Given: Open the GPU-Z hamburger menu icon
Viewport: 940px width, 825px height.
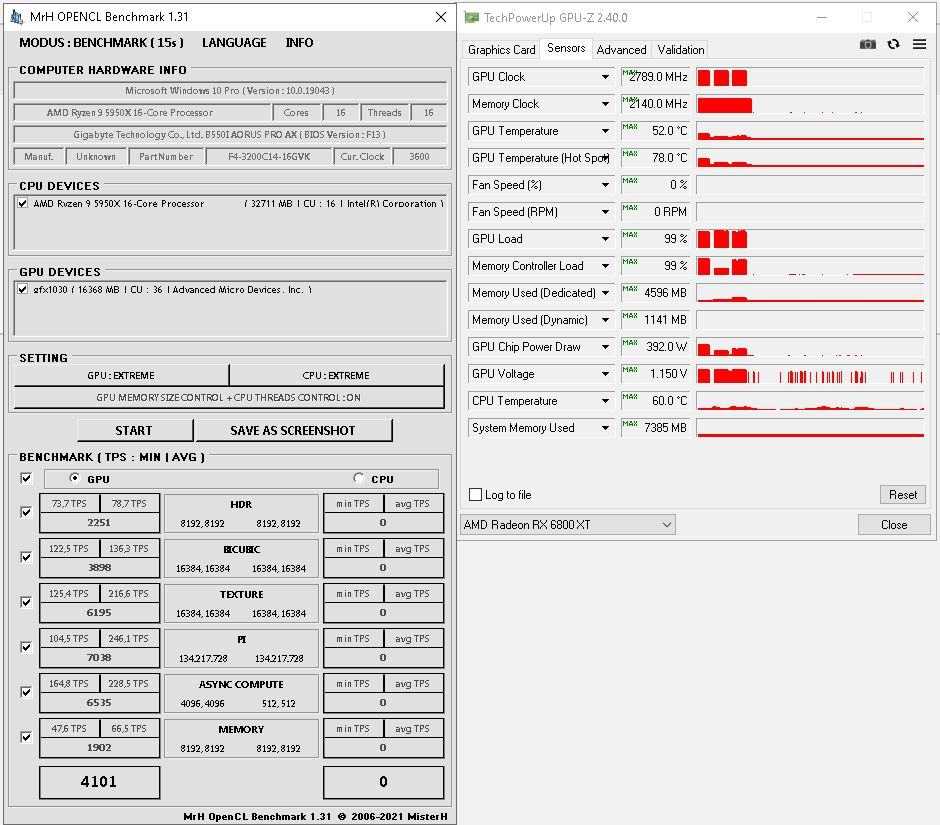Looking at the screenshot, I should click(x=919, y=44).
